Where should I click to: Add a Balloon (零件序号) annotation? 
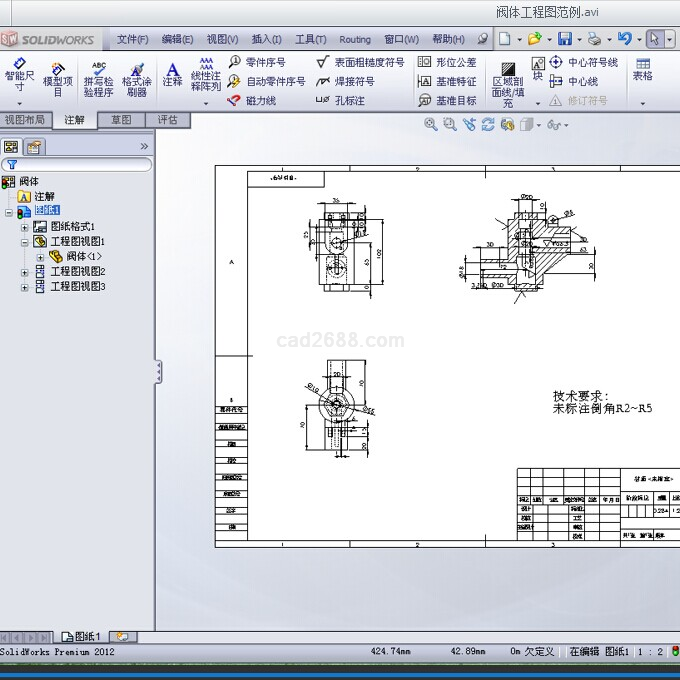[257, 62]
